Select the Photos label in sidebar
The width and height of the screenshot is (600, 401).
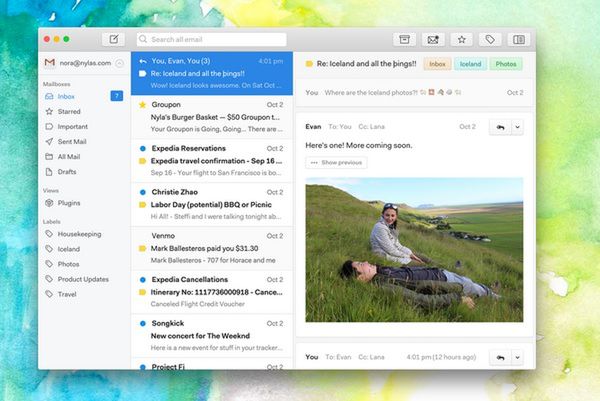coord(84,264)
